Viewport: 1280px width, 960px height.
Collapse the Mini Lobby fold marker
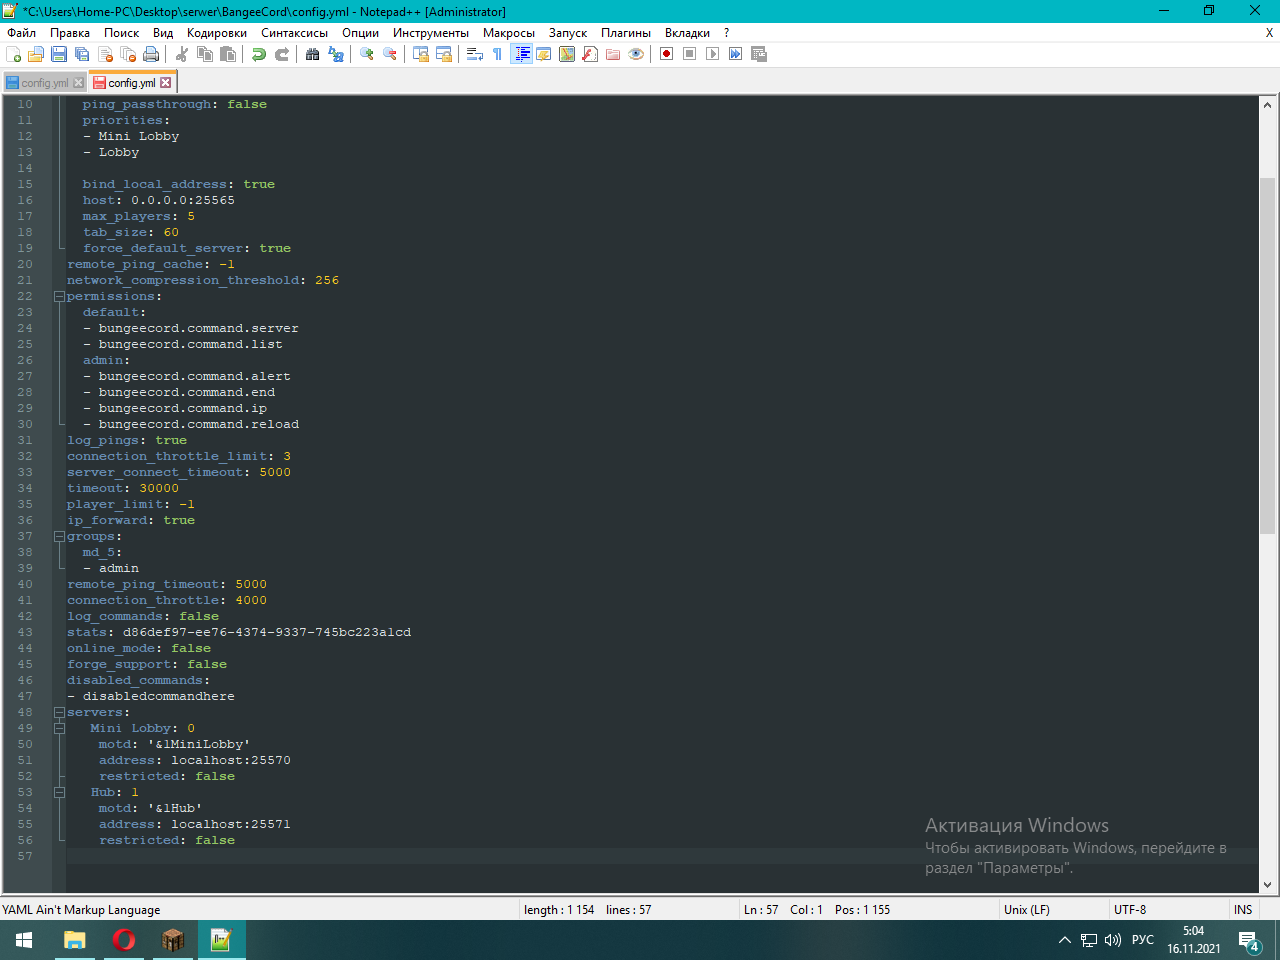(x=59, y=728)
